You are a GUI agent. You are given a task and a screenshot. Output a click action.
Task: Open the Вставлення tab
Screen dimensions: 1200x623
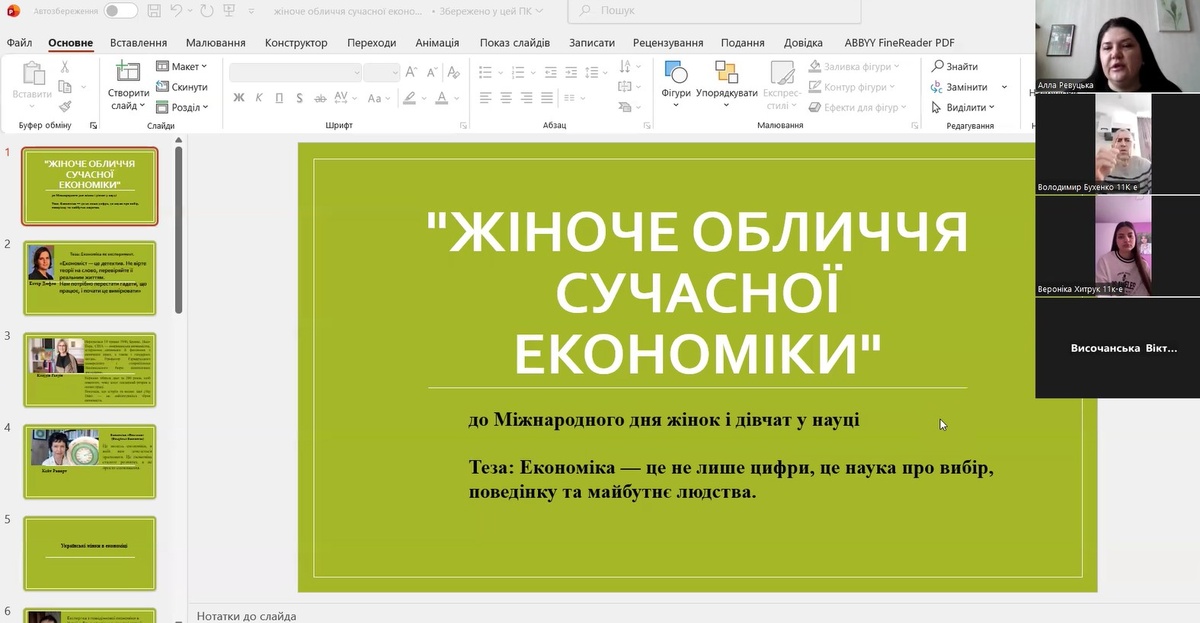click(x=138, y=43)
